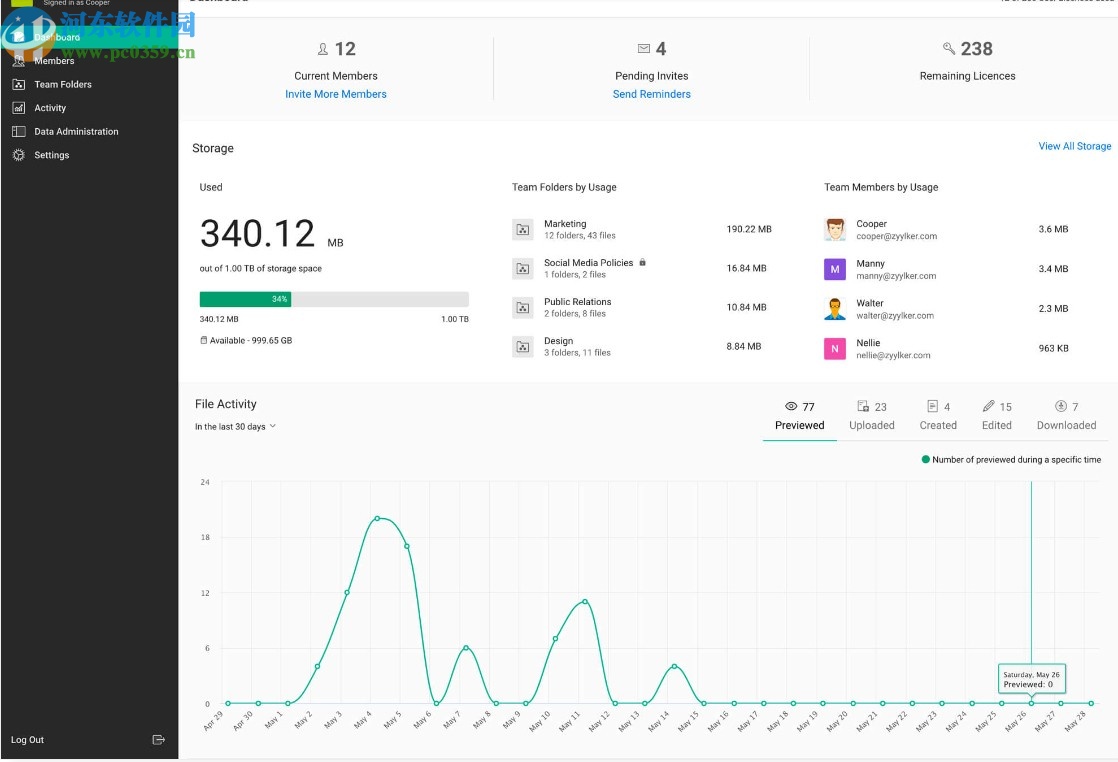Click the Data Administration sidebar icon
Viewport: 1118px width, 762px height.
(x=18, y=131)
